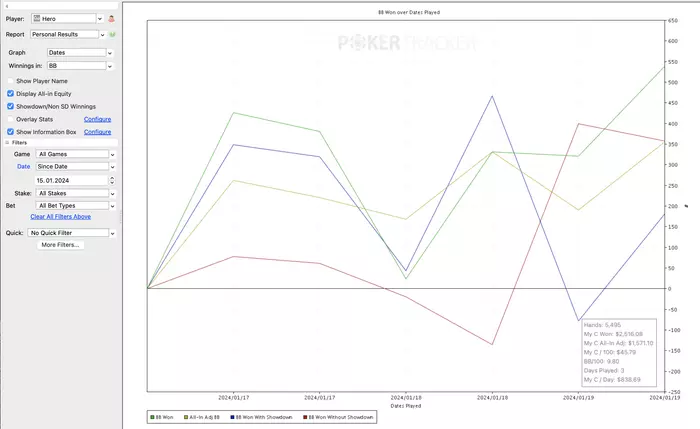Viewport: 700px width, 429px height.
Task: Click the red BB Won Without Showdown legend swatch
Action: coord(305,417)
